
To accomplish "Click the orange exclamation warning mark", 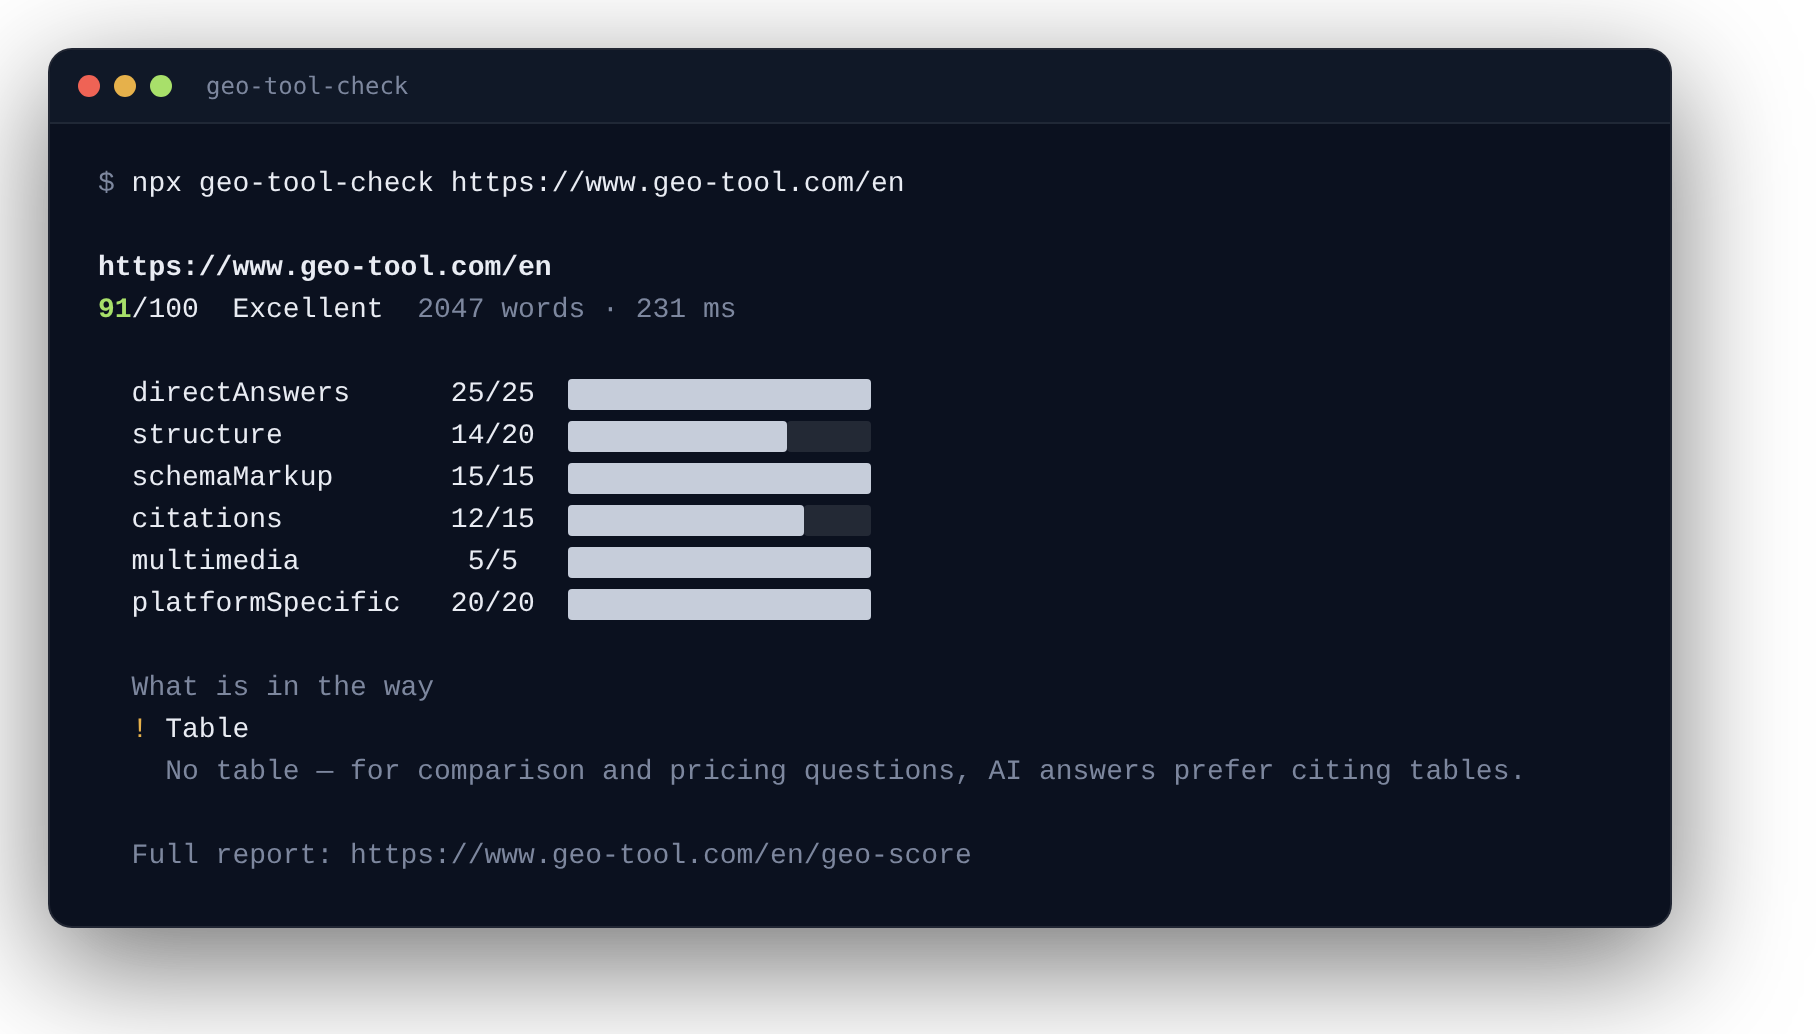I will [140, 729].
